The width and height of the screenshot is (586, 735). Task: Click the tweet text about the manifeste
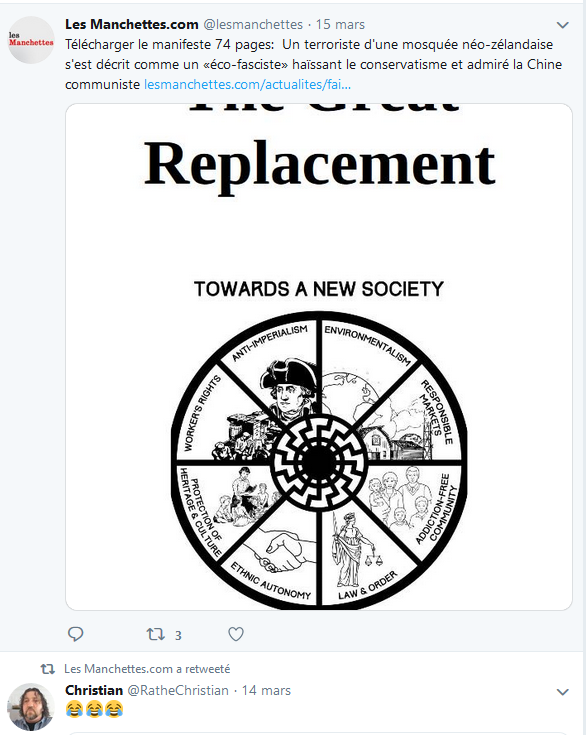coord(313,64)
